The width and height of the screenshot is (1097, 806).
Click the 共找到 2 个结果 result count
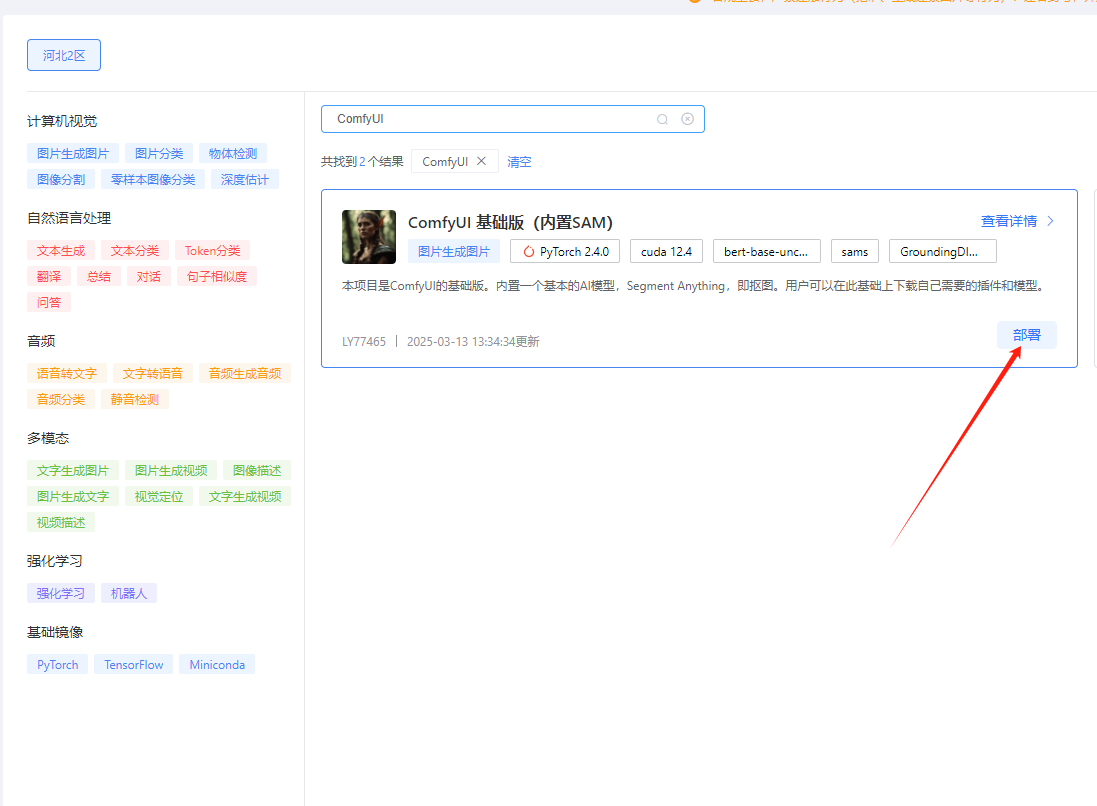[x=362, y=162]
